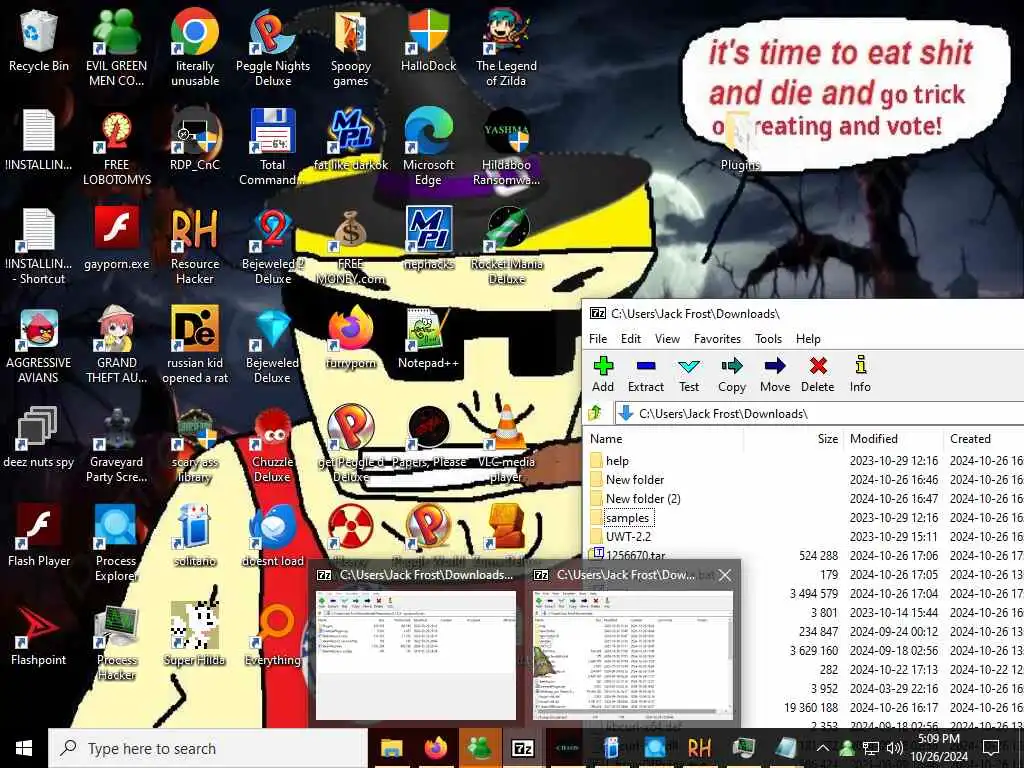Click the Spoopy games folder icon
1024x768 pixels.
(x=351, y=47)
